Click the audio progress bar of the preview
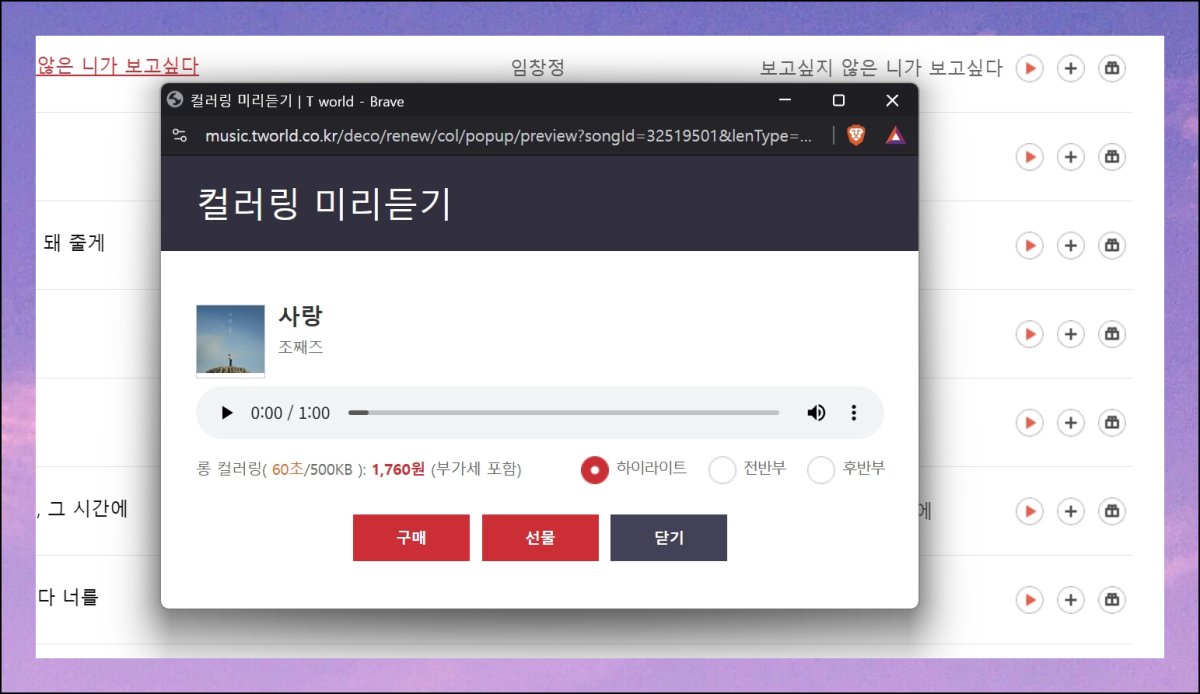Image resolution: width=1200 pixels, height=694 pixels. pos(563,413)
